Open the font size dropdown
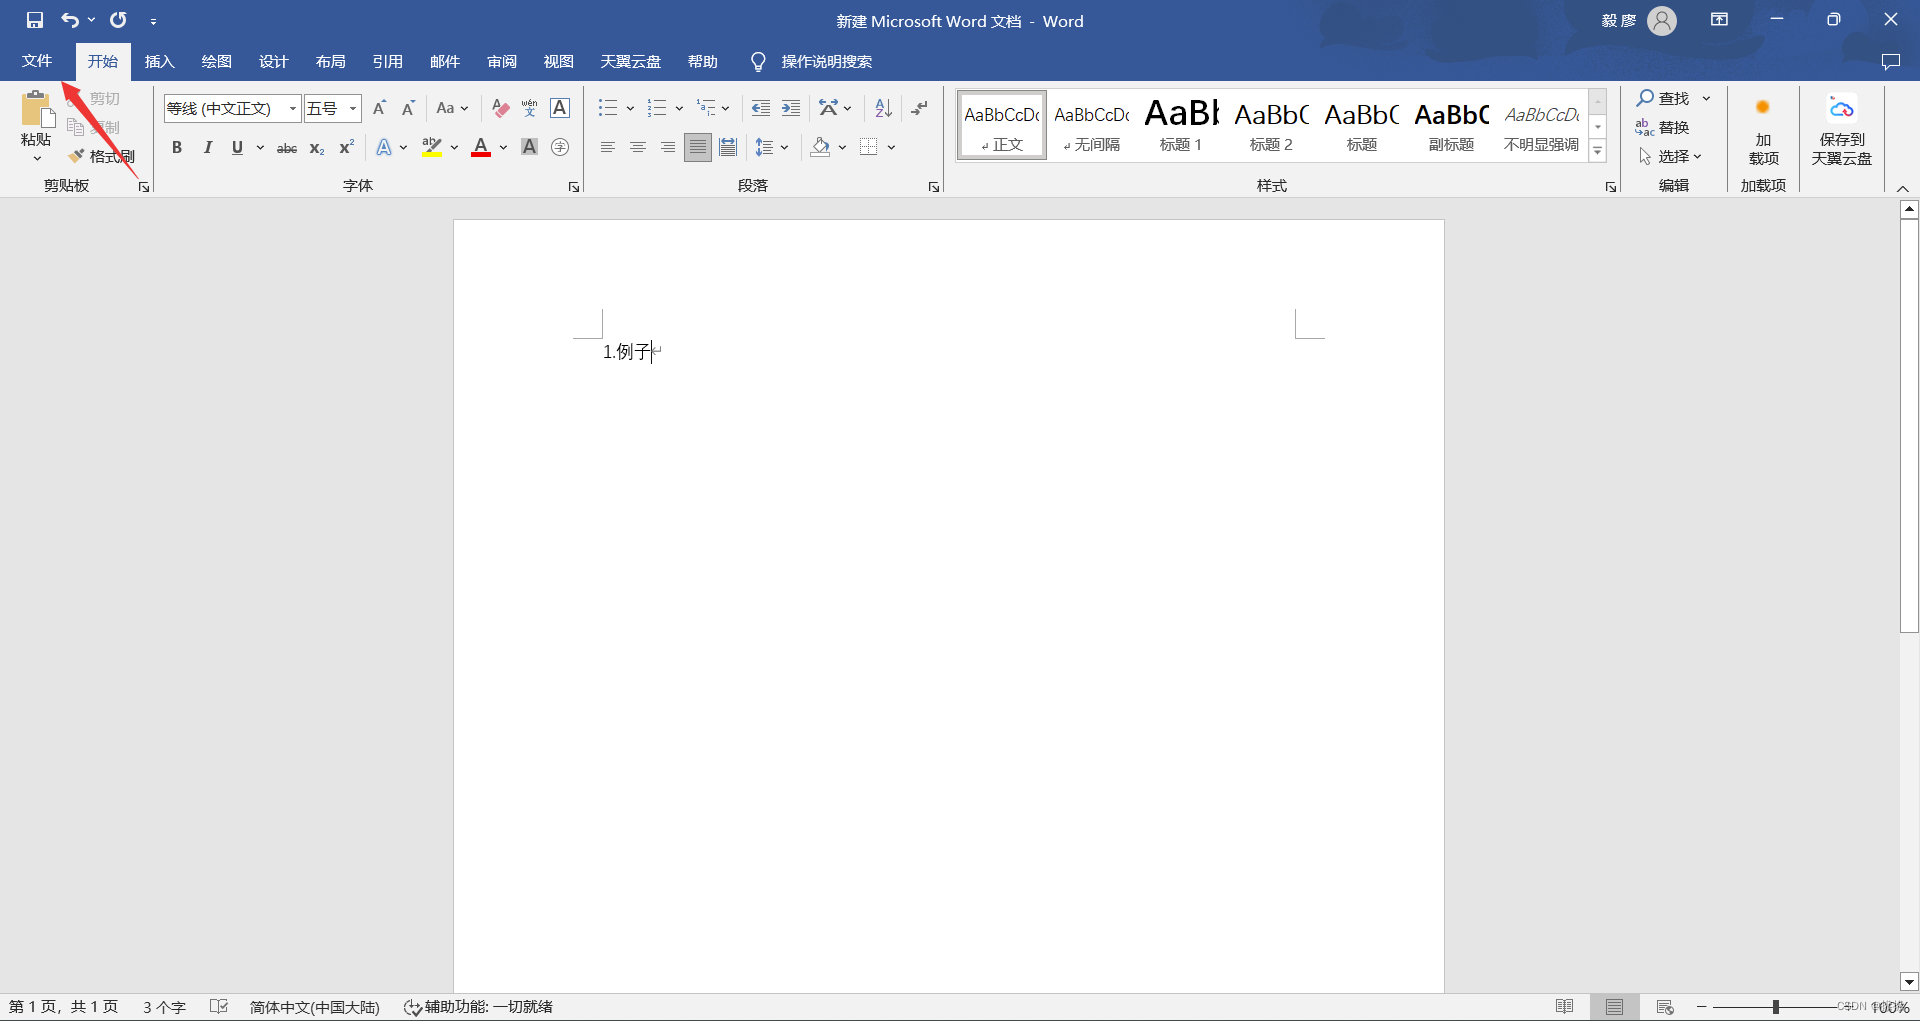Viewport: 1920px width, 1021px height. tap(353, 108)
